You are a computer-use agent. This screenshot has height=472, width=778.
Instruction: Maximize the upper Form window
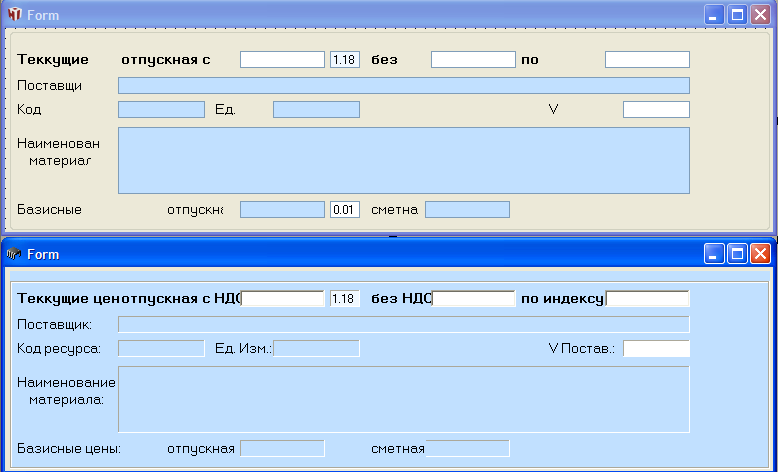(x=738, y=15)
